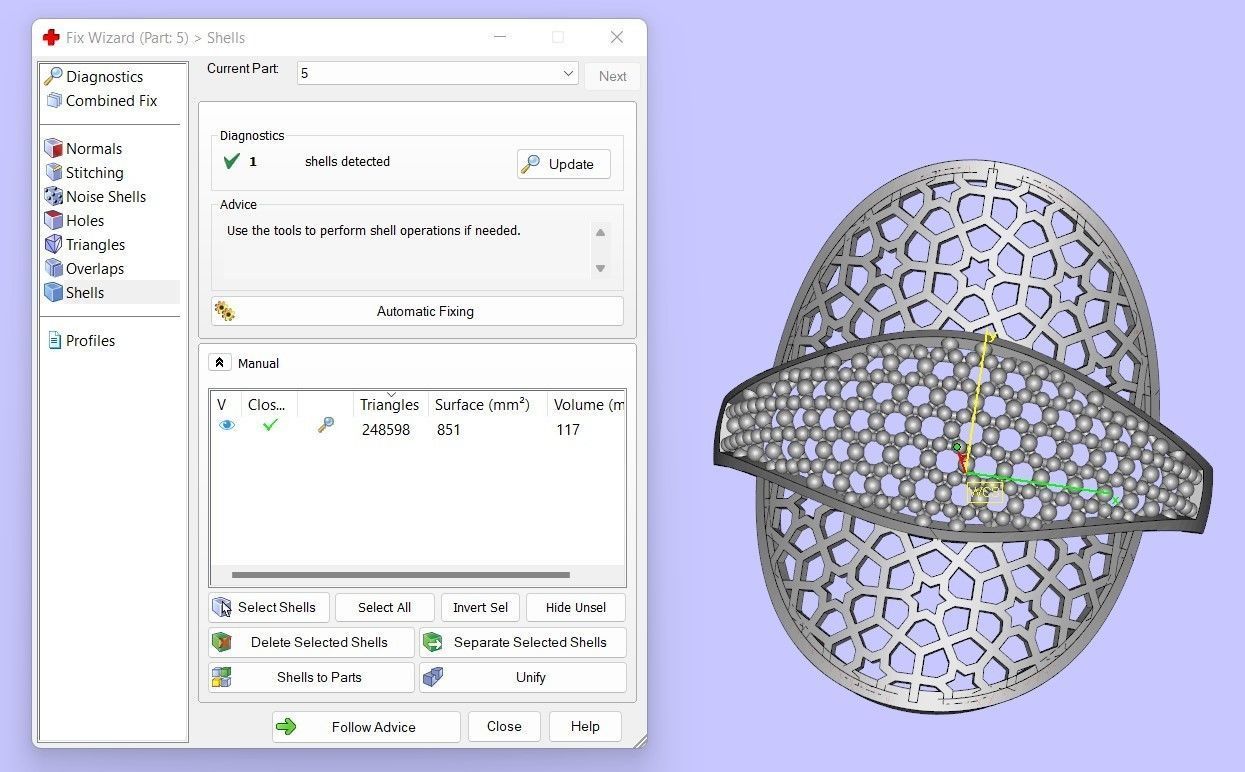Update the shell diagnostics

[563, 164]
